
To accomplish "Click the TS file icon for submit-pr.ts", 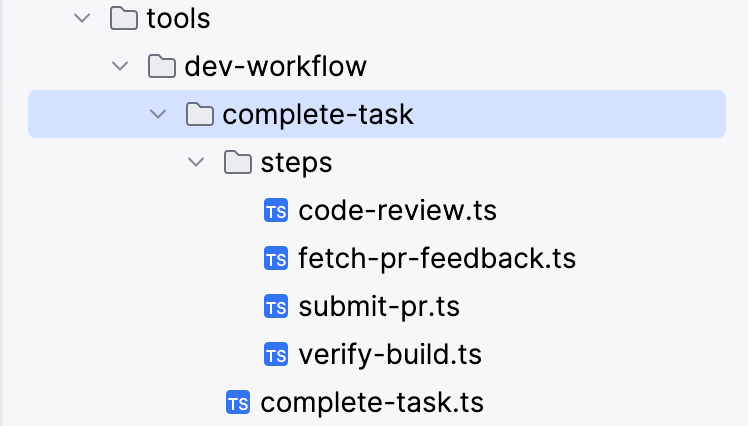I will tap(276, 306).
